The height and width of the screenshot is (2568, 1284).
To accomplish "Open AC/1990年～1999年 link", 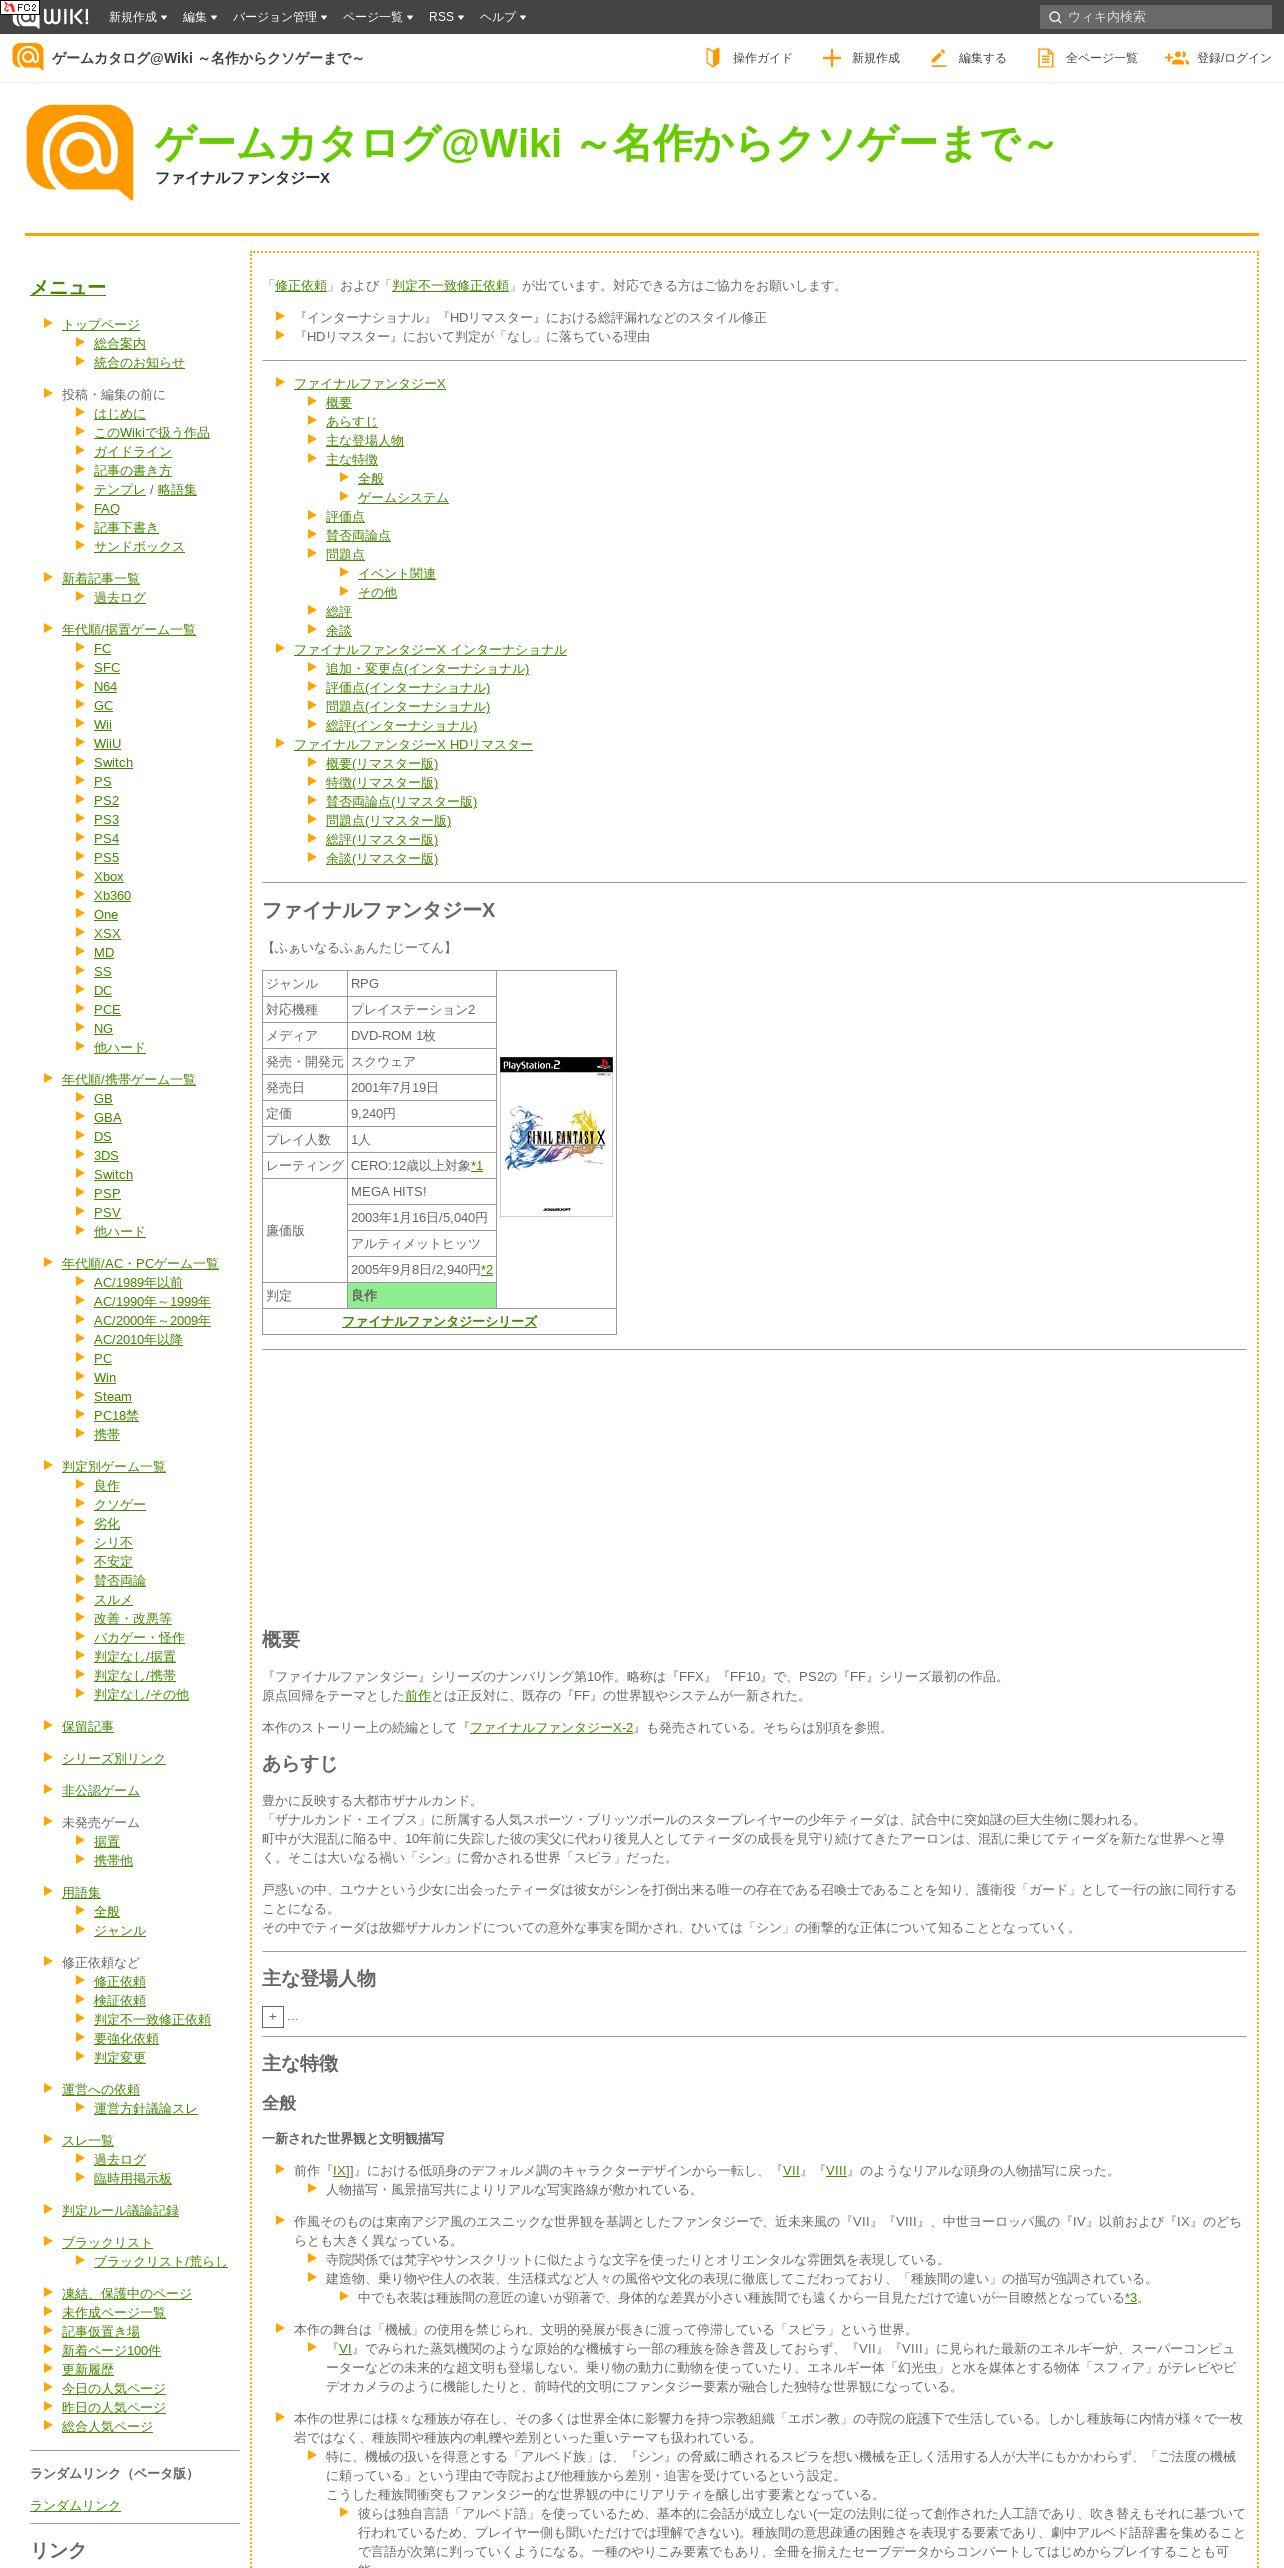I will pos(152,1302).
